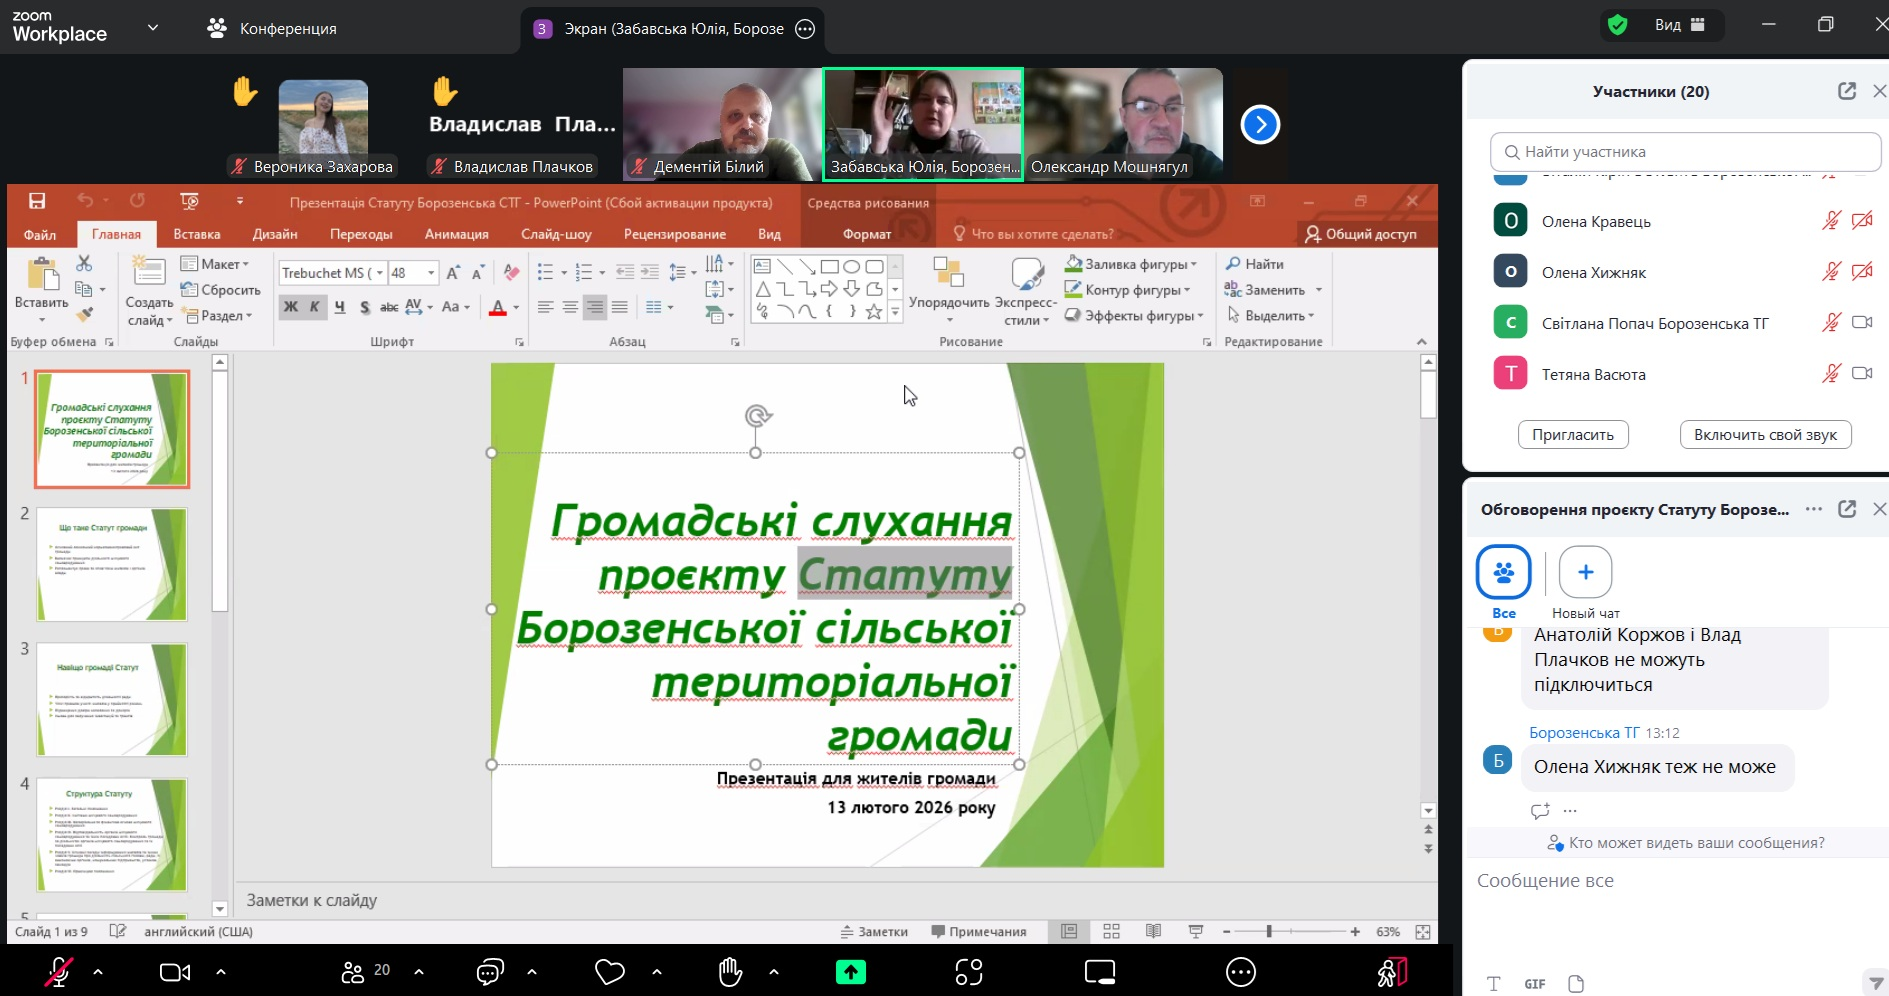Switch to the Дизайн ribbon tab
The width and height of the screenshot is (1889, 996).
[x=275, y=234]
